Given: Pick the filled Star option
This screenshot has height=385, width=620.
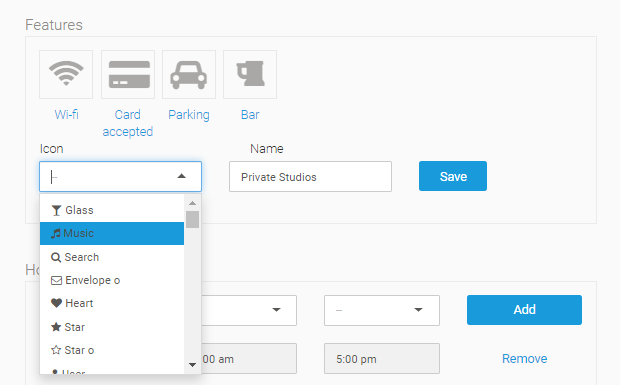Looking at the screenshot, I should click(112, 327).
